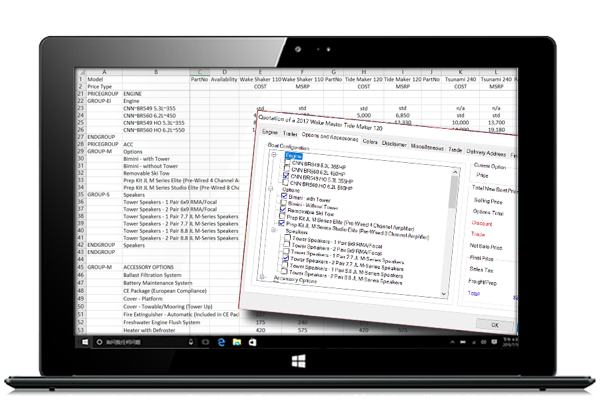Image resolution: width=600 pixels, height=407 pixels.
Task: Select the Speakers node in the tree
Action: [296, 231]
